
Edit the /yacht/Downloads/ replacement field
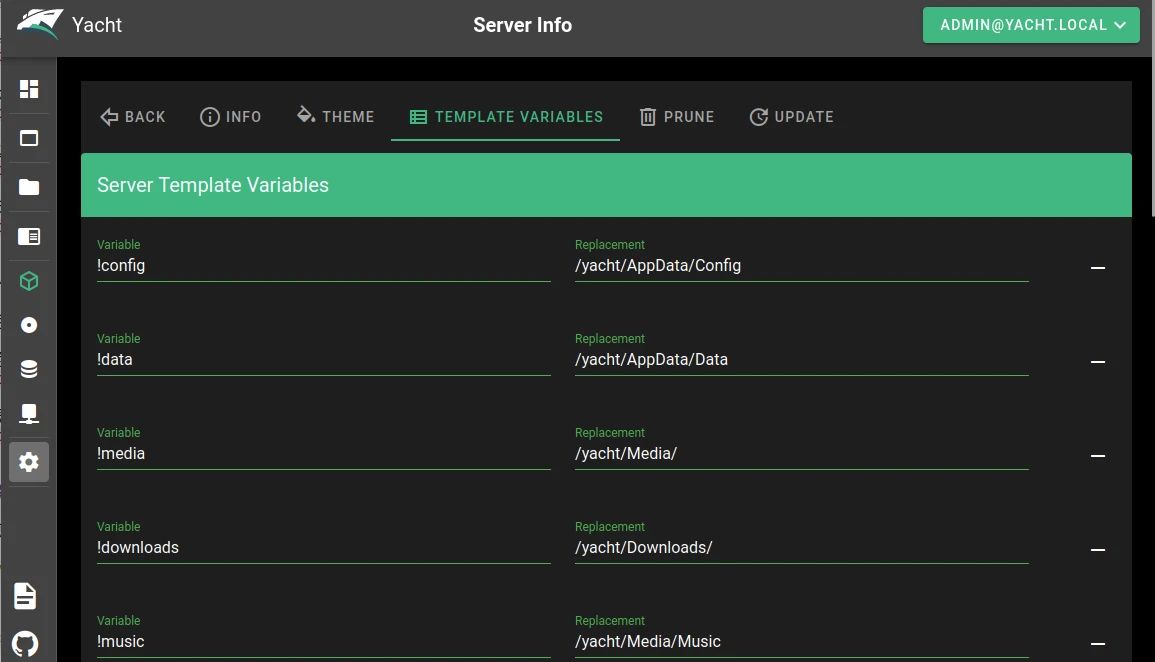(801, 548)
